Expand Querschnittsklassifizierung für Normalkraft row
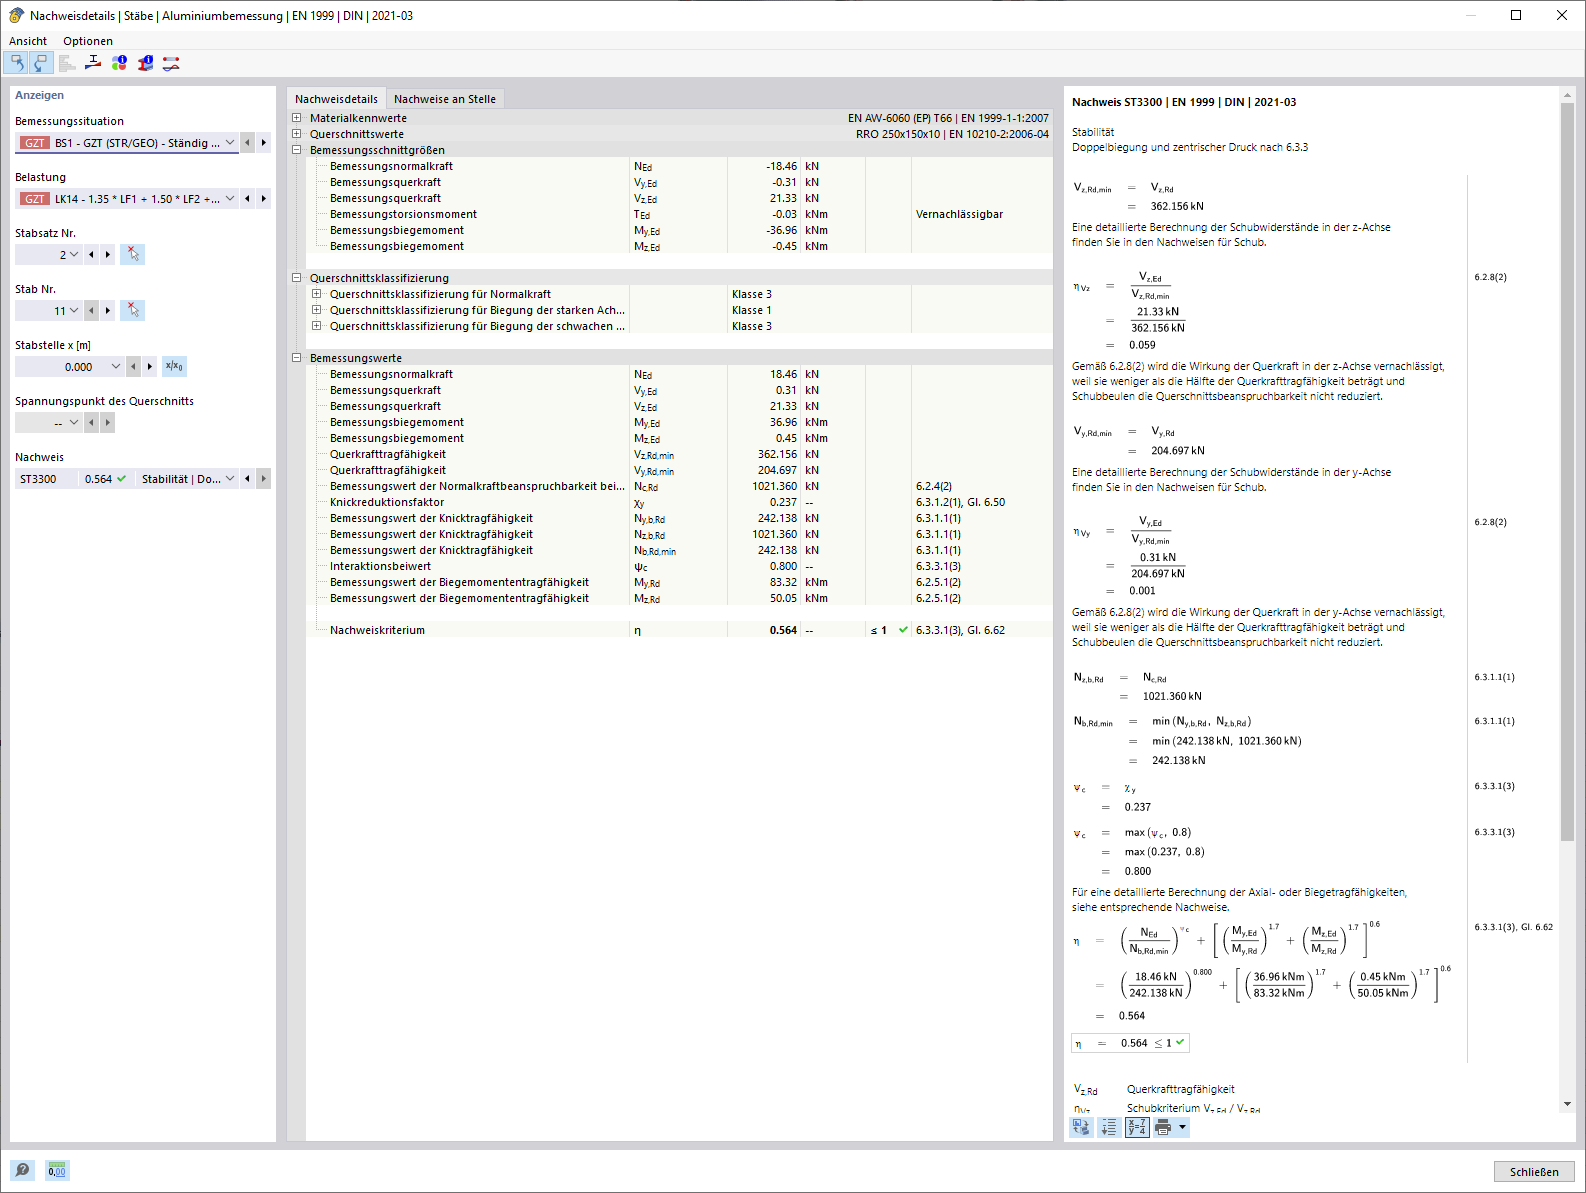The height and width of the screenshot is (1193, 1586). point(317,294)
